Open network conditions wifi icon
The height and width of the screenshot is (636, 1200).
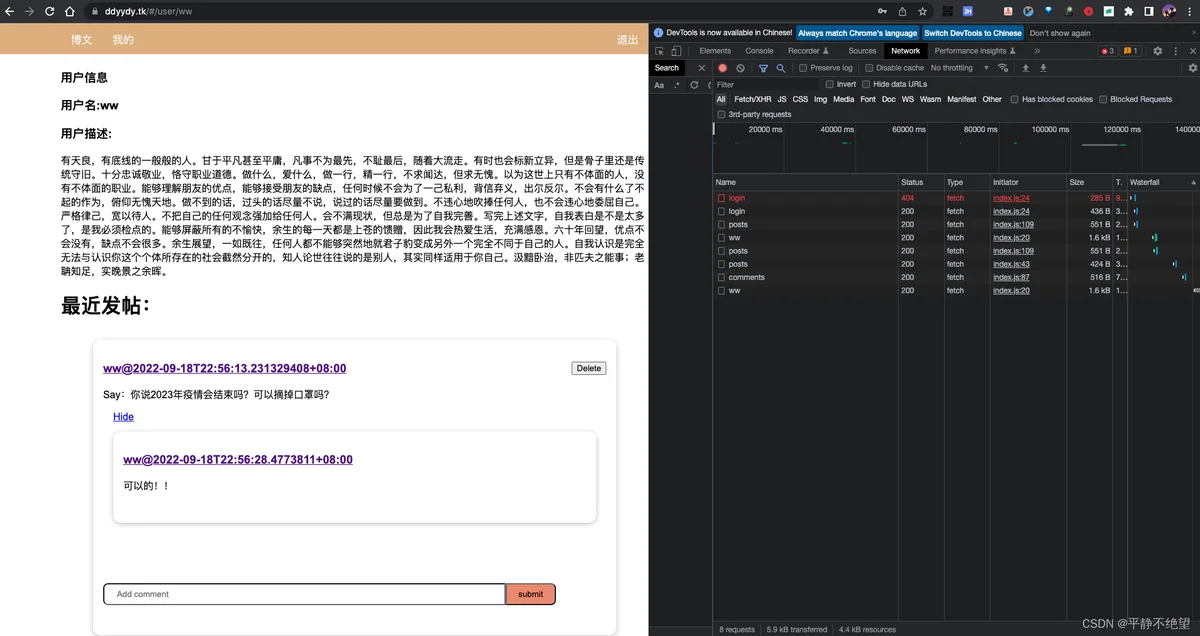point(1001,68)
